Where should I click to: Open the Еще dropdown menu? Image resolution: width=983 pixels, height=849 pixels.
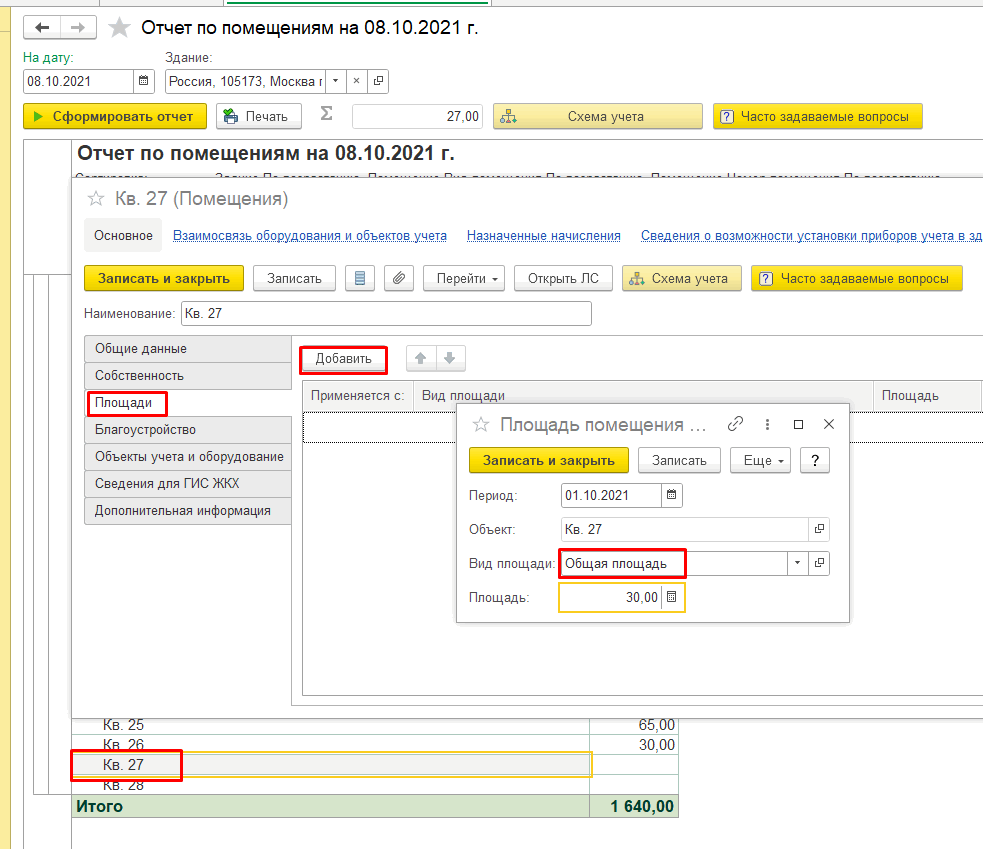coord(760,460)
